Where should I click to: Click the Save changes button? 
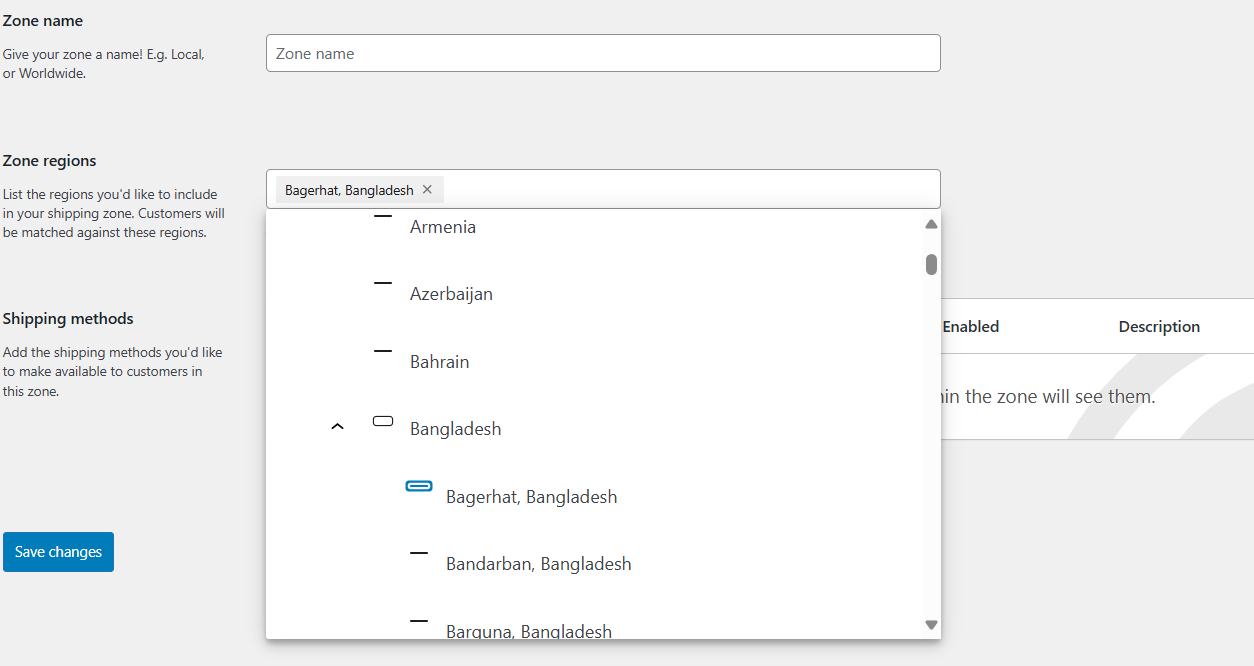pyautogui.click(x=58, y=551)
